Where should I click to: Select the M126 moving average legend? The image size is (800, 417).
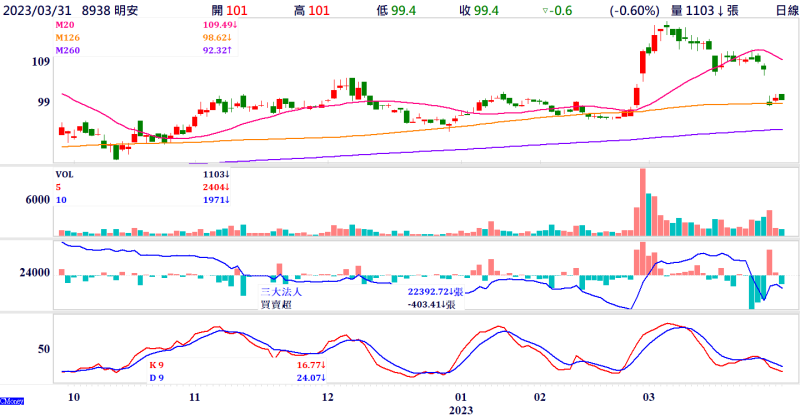tap(70, 36)
